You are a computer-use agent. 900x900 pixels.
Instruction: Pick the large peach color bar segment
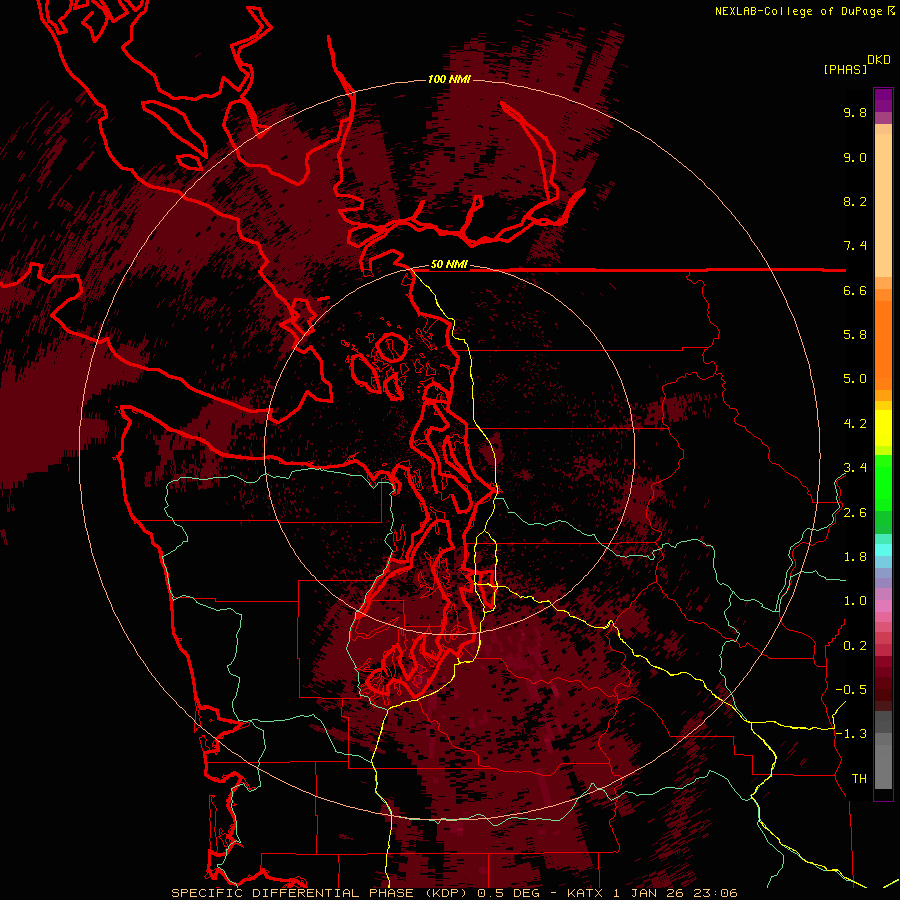[x=883, y=205]
